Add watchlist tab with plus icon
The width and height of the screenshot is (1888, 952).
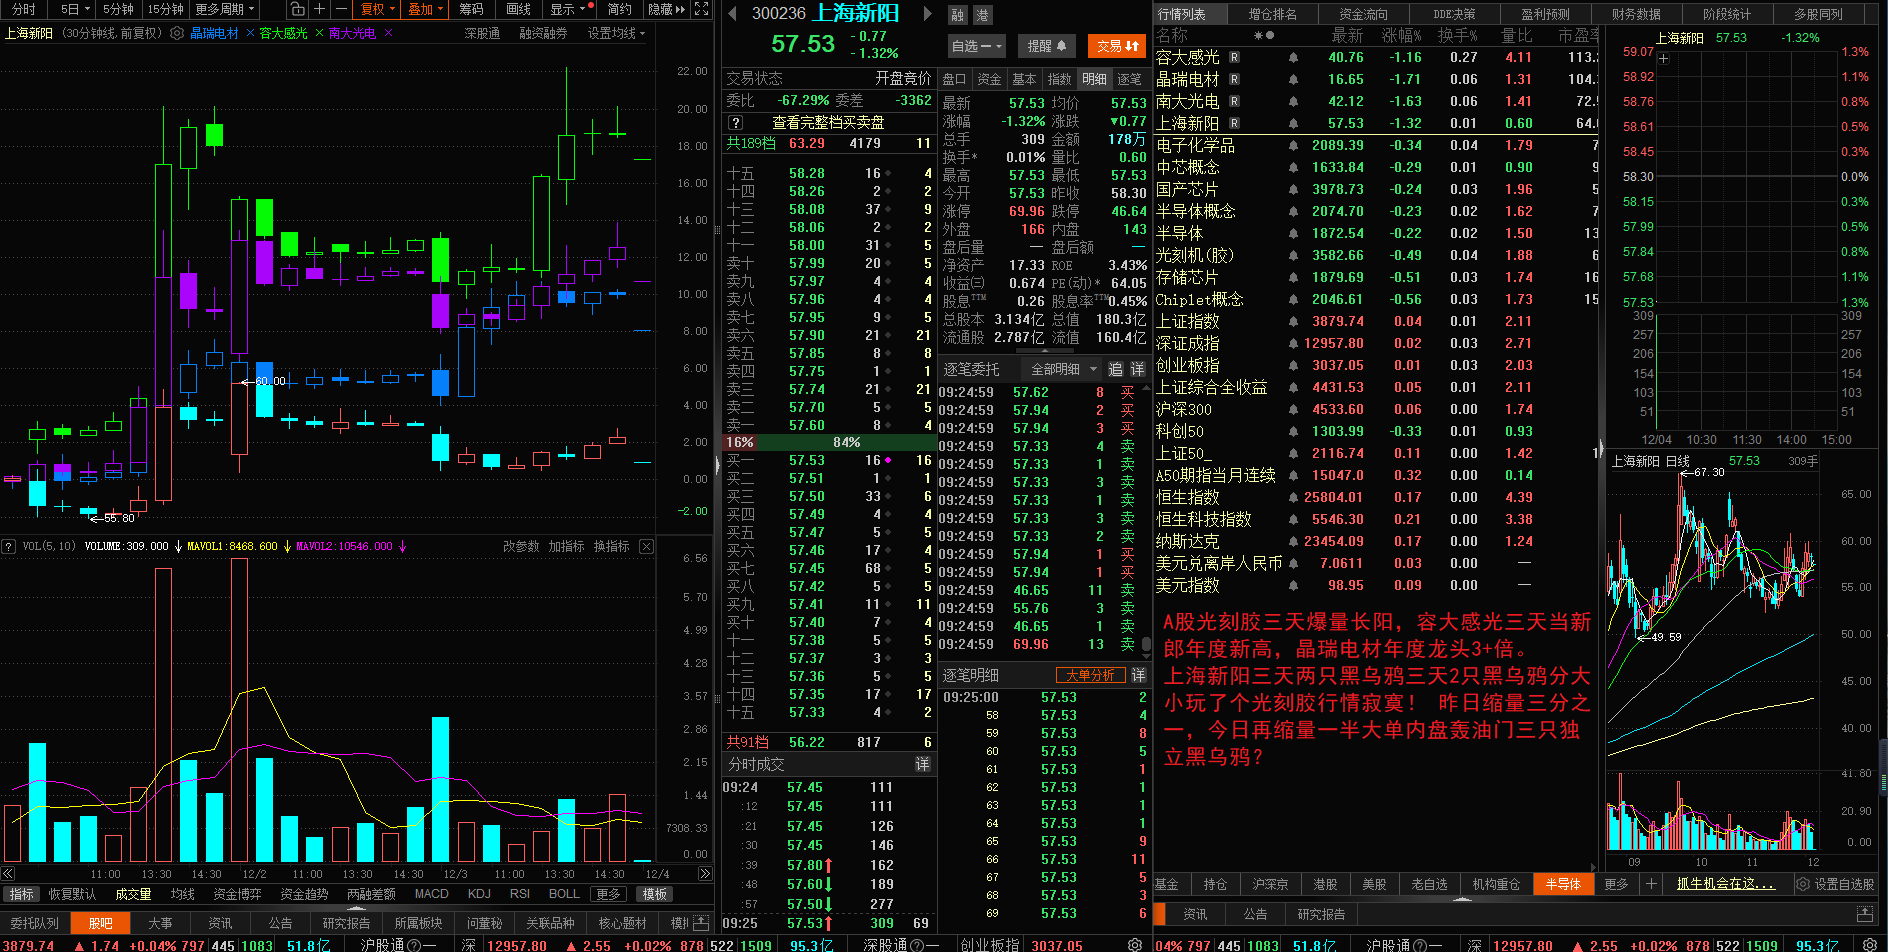coord(1651,884)
